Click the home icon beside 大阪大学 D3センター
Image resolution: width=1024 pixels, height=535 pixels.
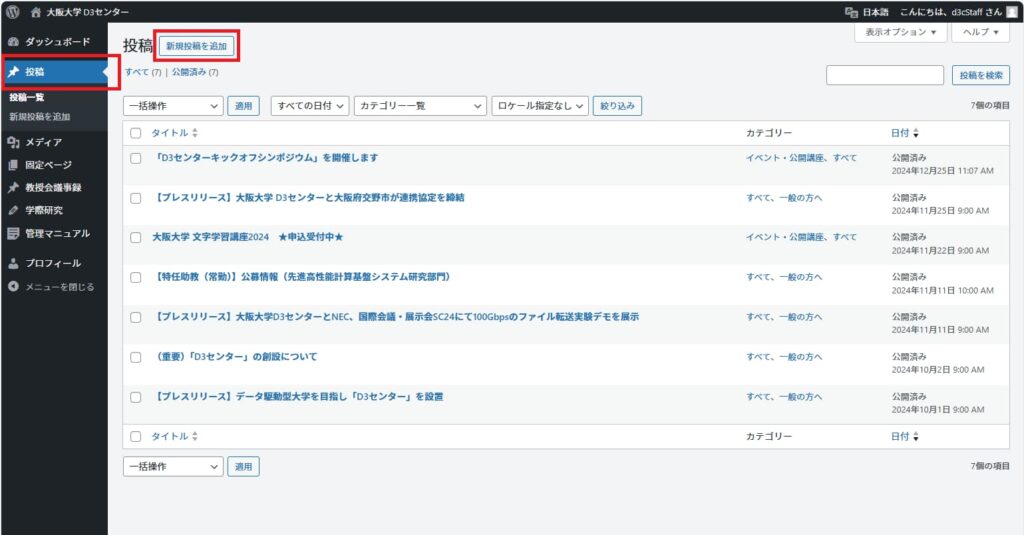coord(36,12)
